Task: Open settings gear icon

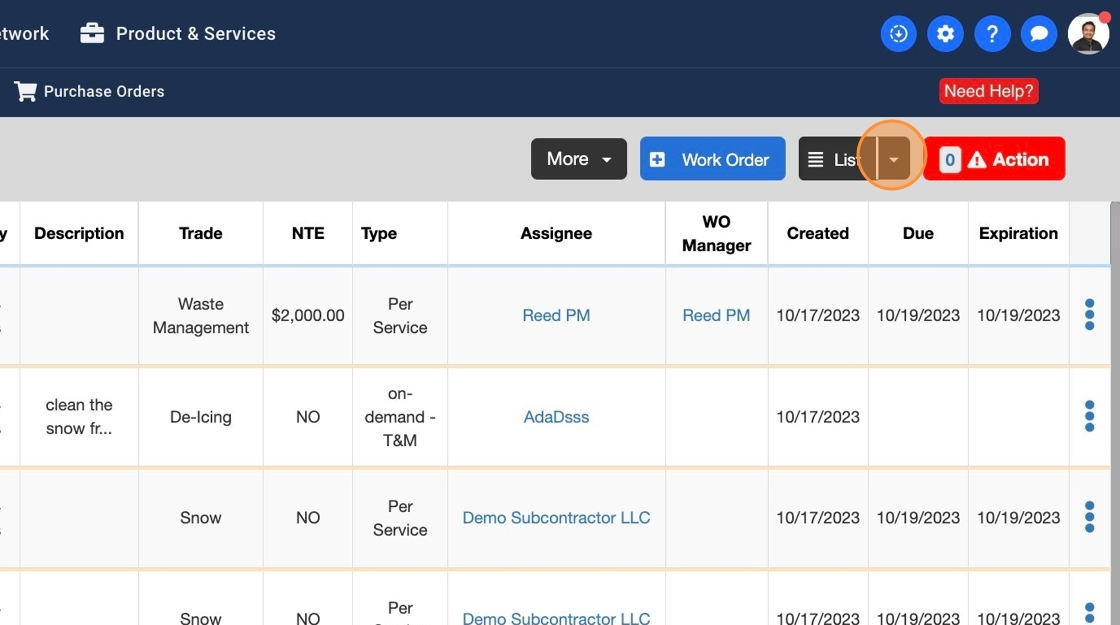Action: point(945,34)
